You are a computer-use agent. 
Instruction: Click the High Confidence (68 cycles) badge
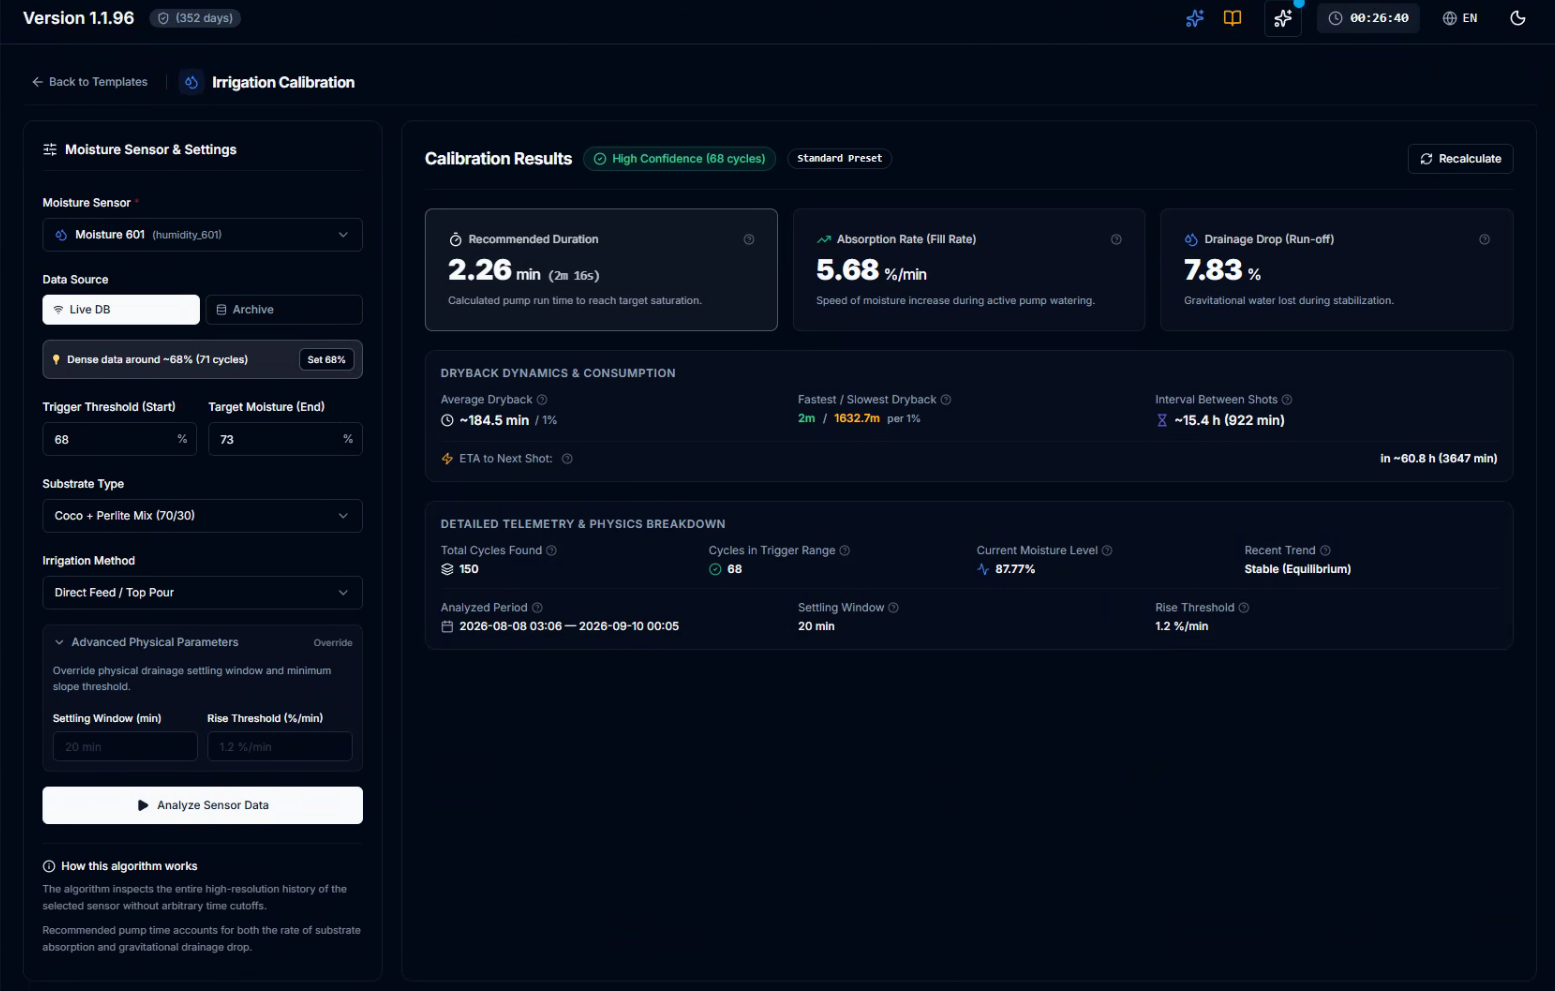tap(679, 159)
